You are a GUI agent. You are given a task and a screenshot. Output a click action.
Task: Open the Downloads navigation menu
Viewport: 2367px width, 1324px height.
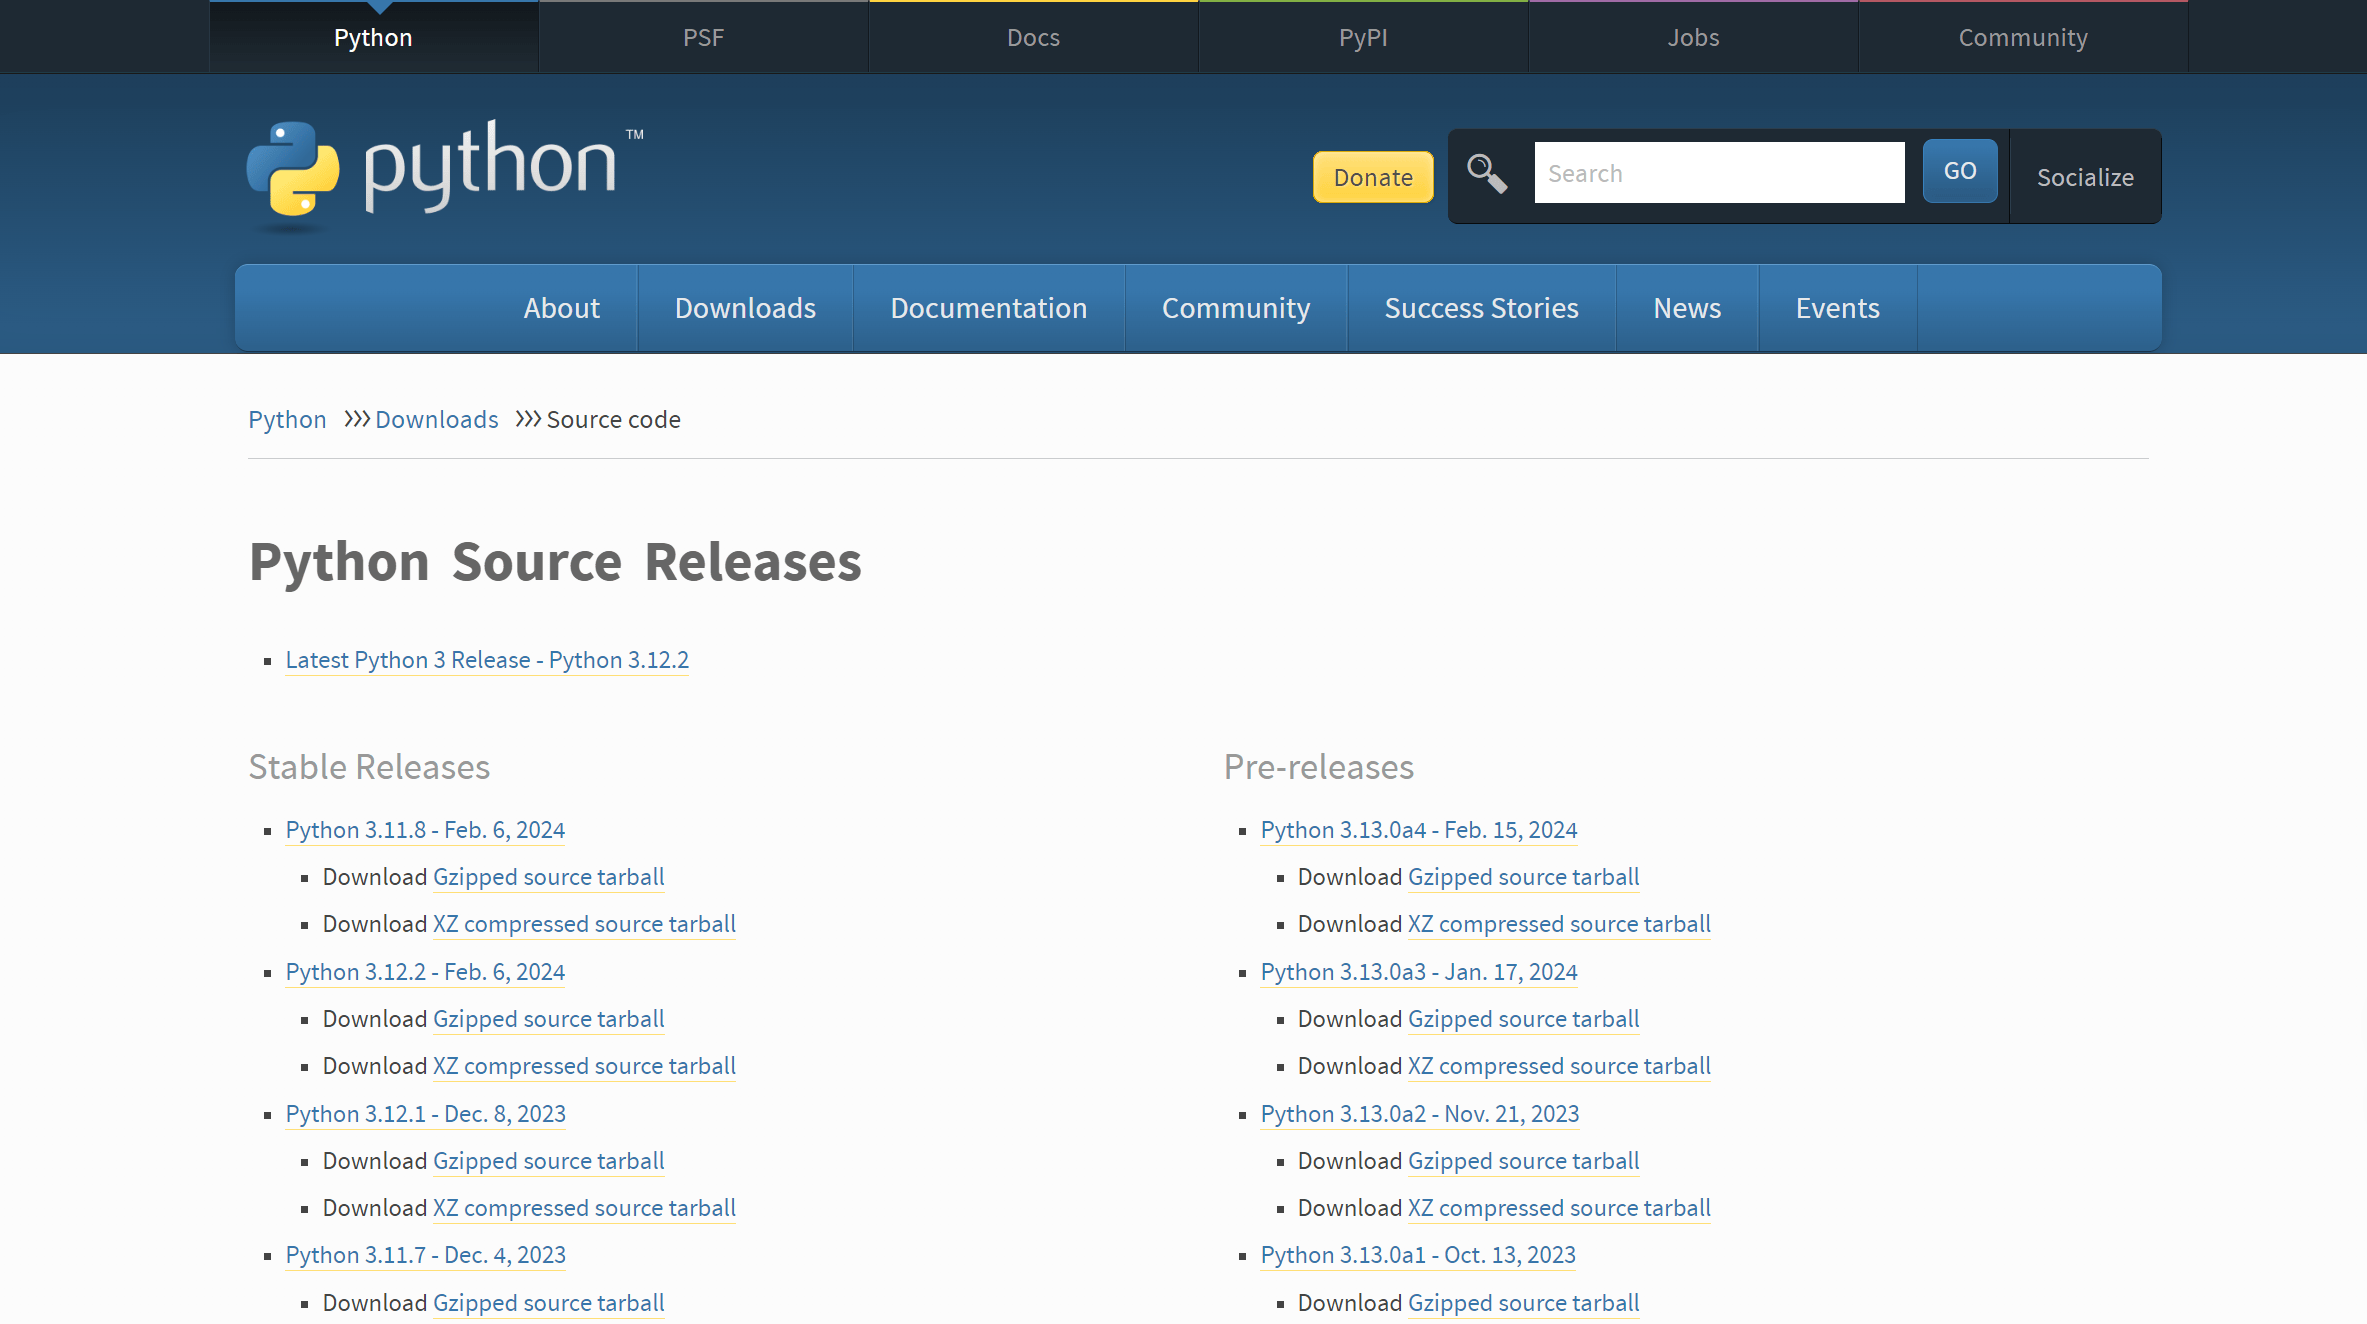point(745,308)
